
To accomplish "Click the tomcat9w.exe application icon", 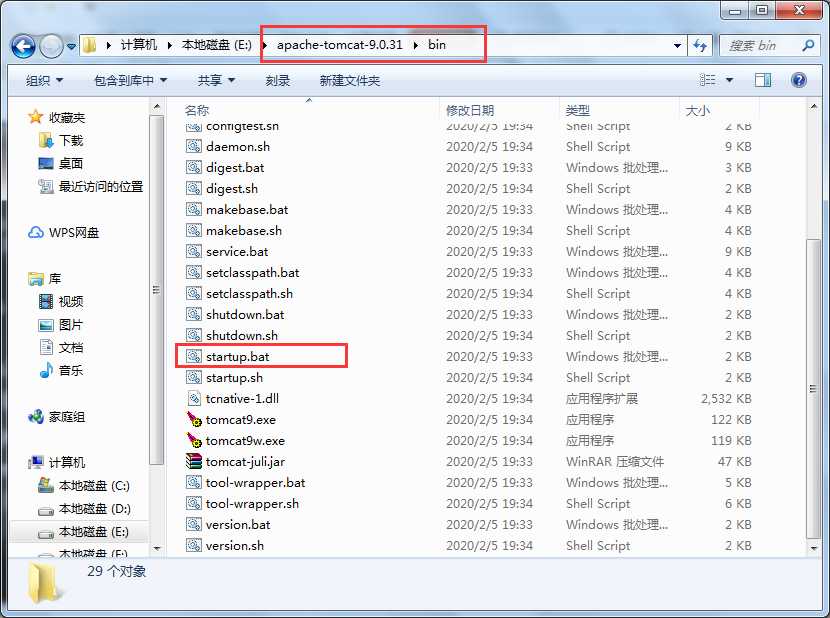I will click(x=194, y=440).
